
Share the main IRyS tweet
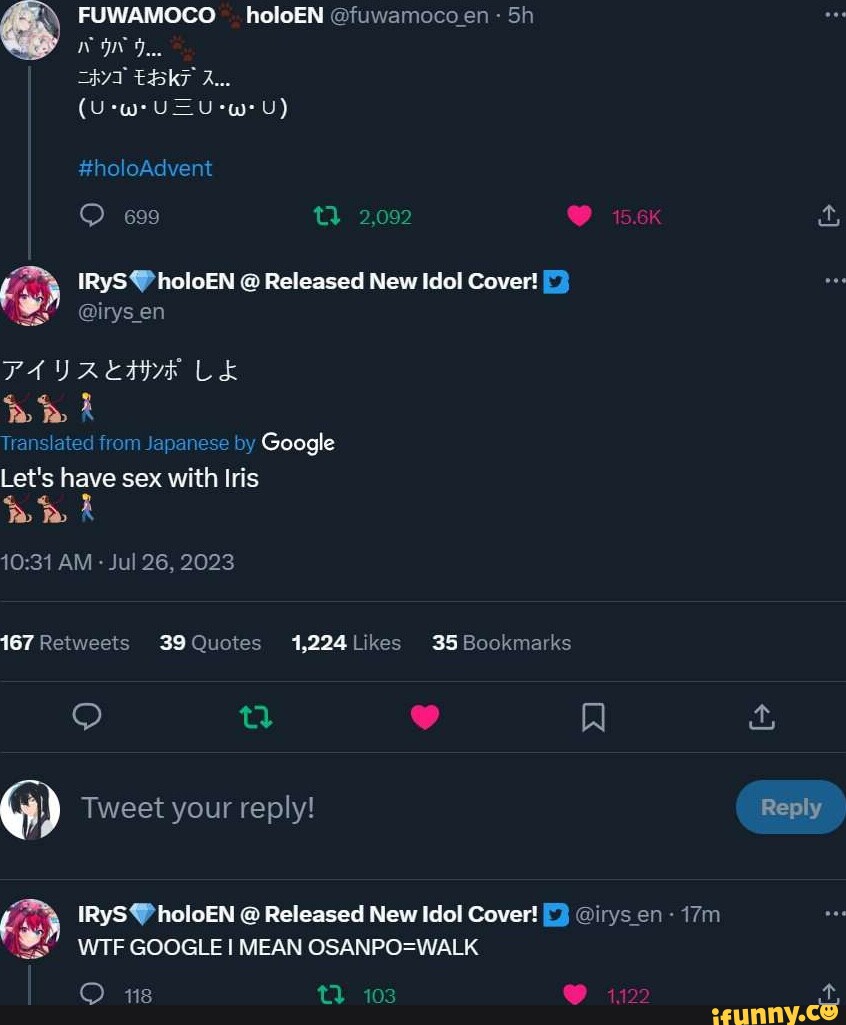click(x=761, y=716)
